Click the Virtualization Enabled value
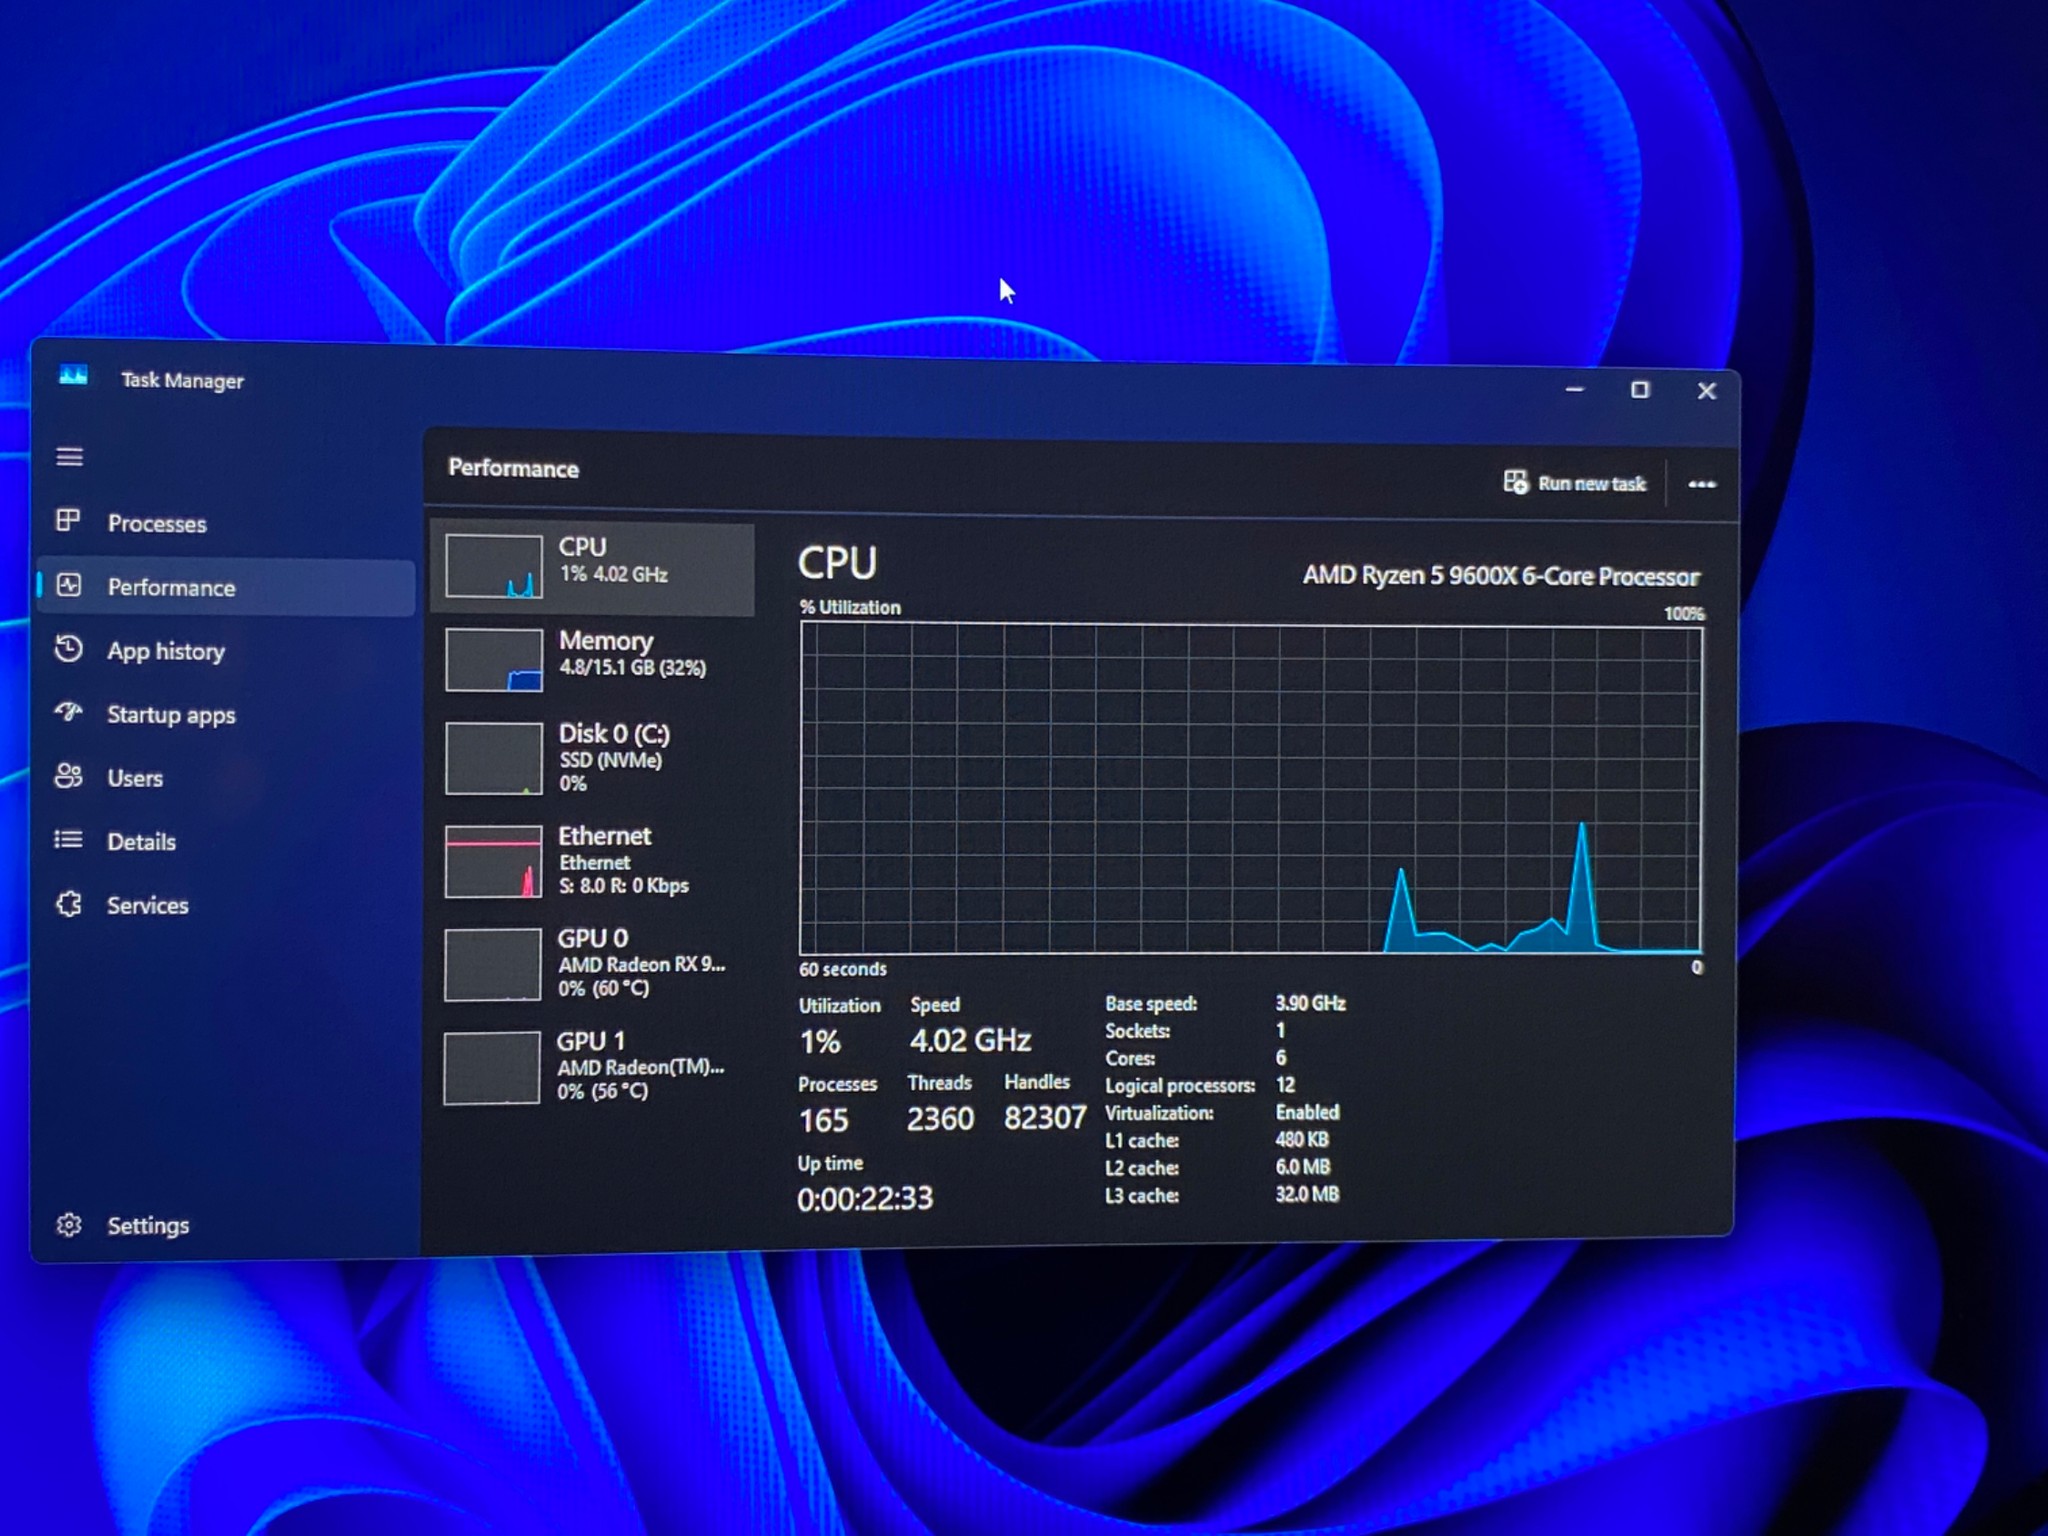Image resolution: width=2048 pixels, height=1536 pixels. pyautogui.click(x=1307, y=1112)
